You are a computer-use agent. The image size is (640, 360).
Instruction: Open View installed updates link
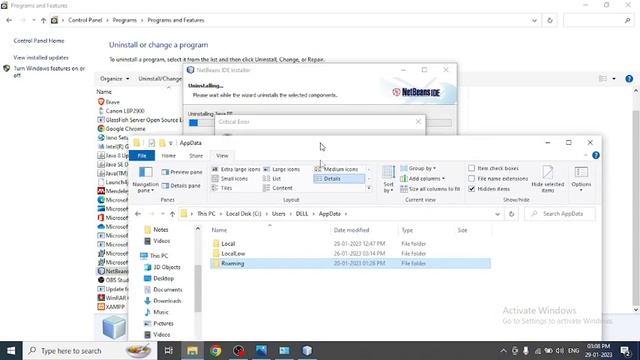point(41,58)
